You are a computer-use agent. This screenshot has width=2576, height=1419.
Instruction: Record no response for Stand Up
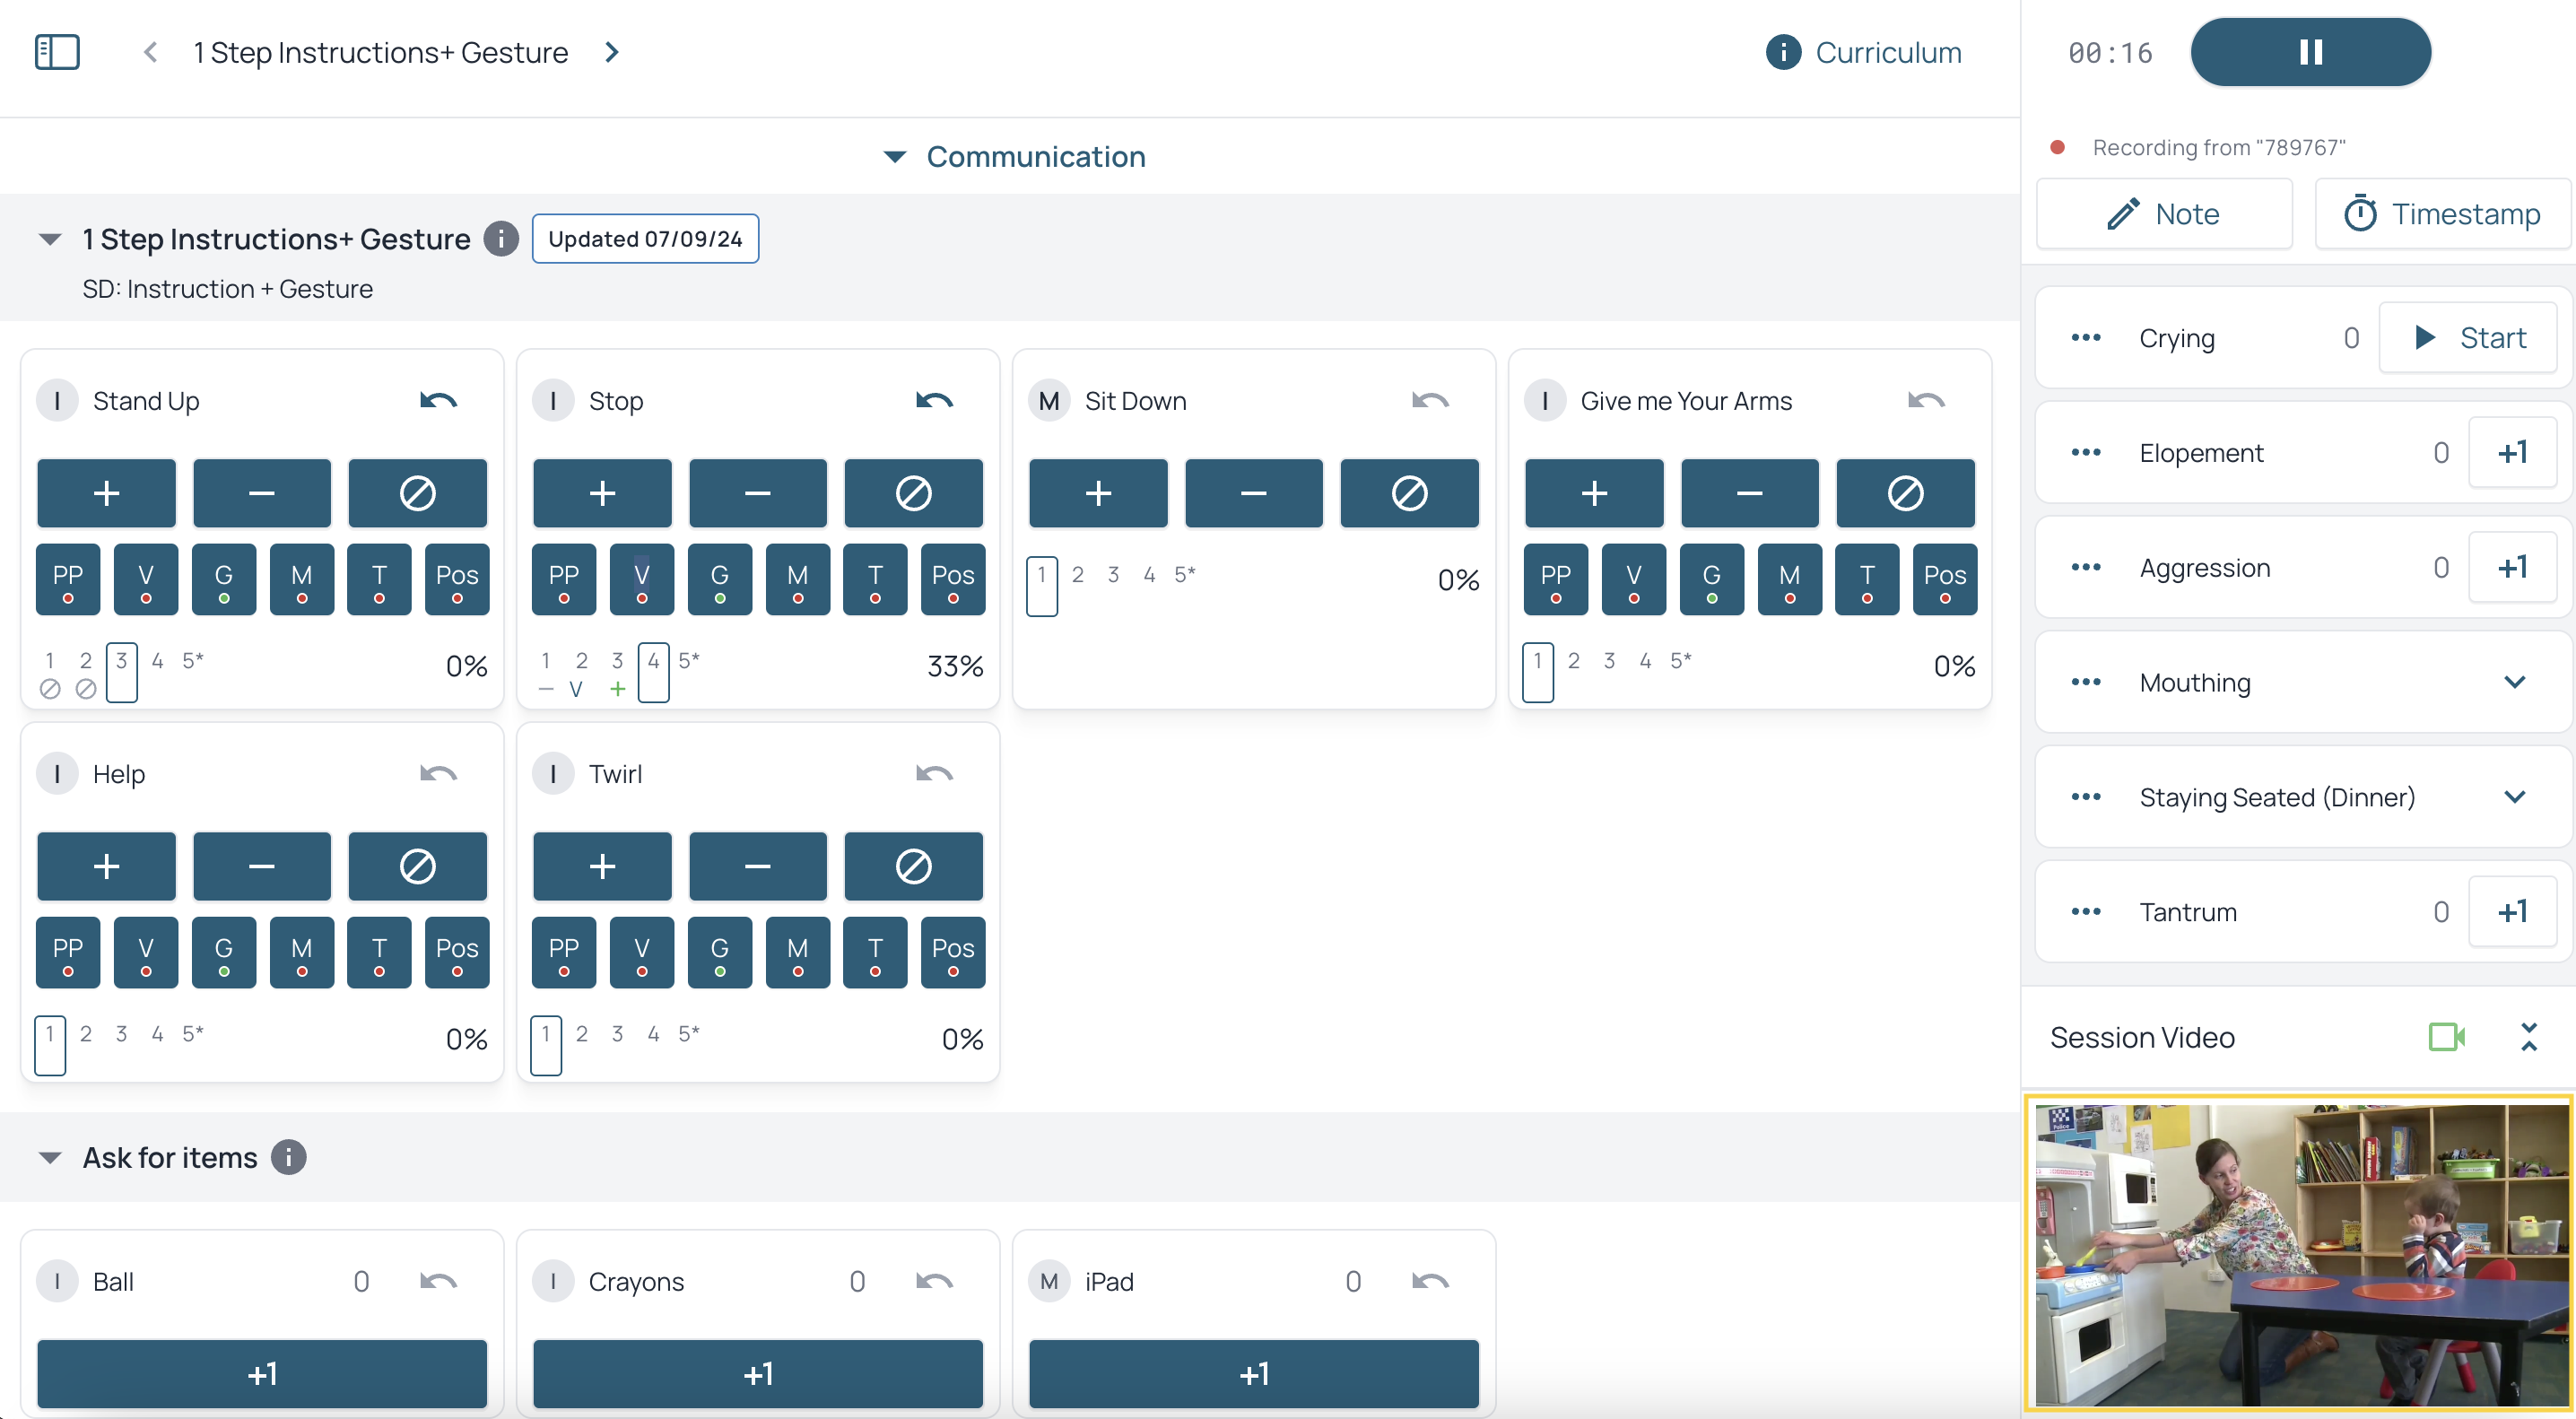[x=418, y=493]
